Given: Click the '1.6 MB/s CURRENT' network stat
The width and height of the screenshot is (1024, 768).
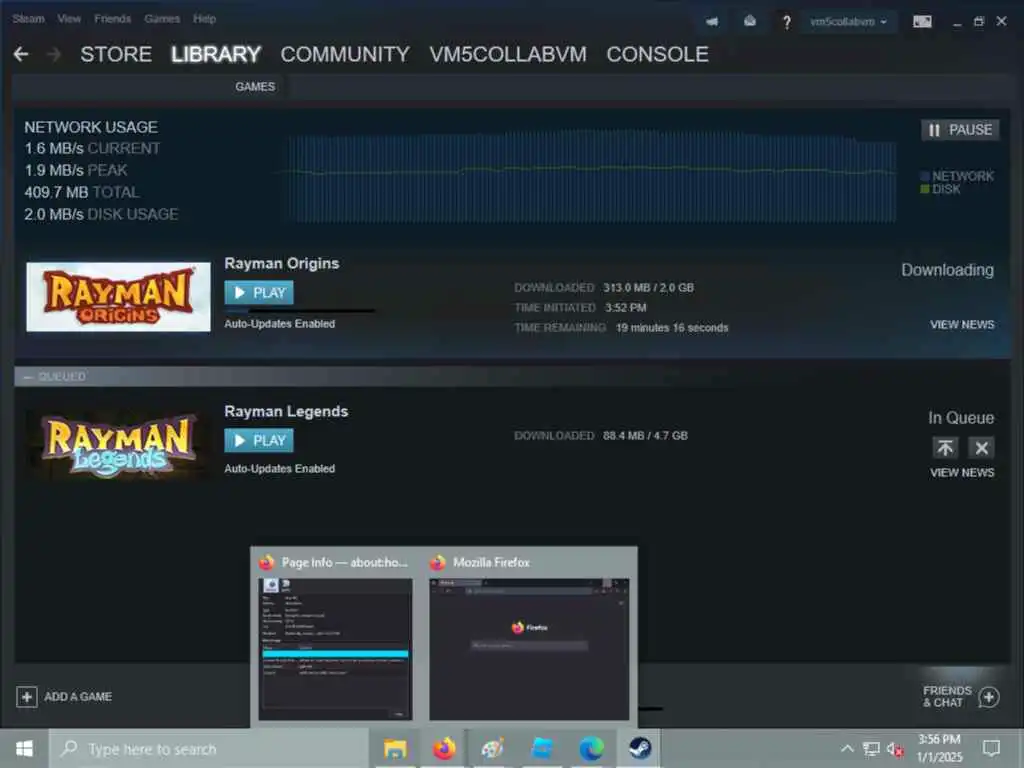Looking at the screenshot, I should 92,149.
